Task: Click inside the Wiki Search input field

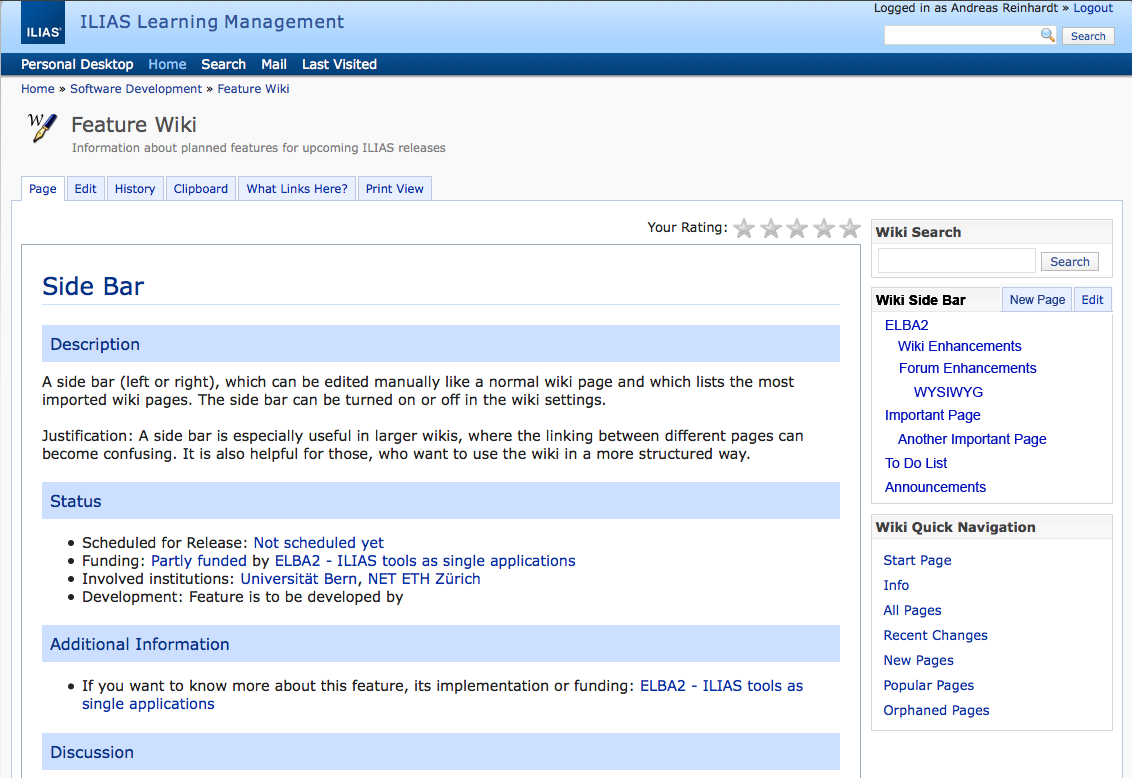Action: (x=956, y=260)
